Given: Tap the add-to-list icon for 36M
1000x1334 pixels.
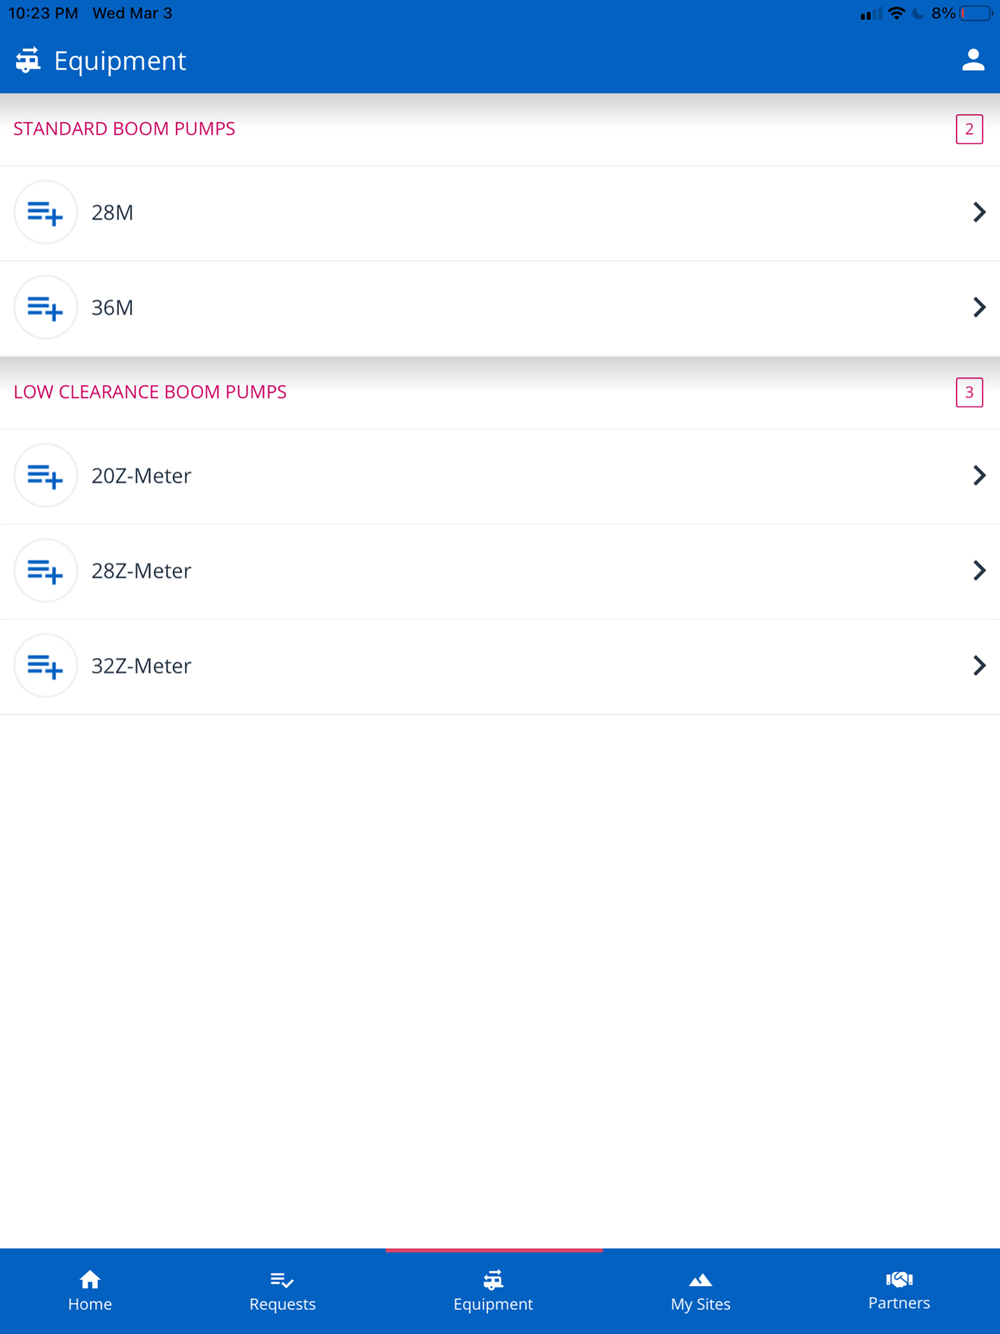Looking at the screenshot, I should tap(45, 307).
